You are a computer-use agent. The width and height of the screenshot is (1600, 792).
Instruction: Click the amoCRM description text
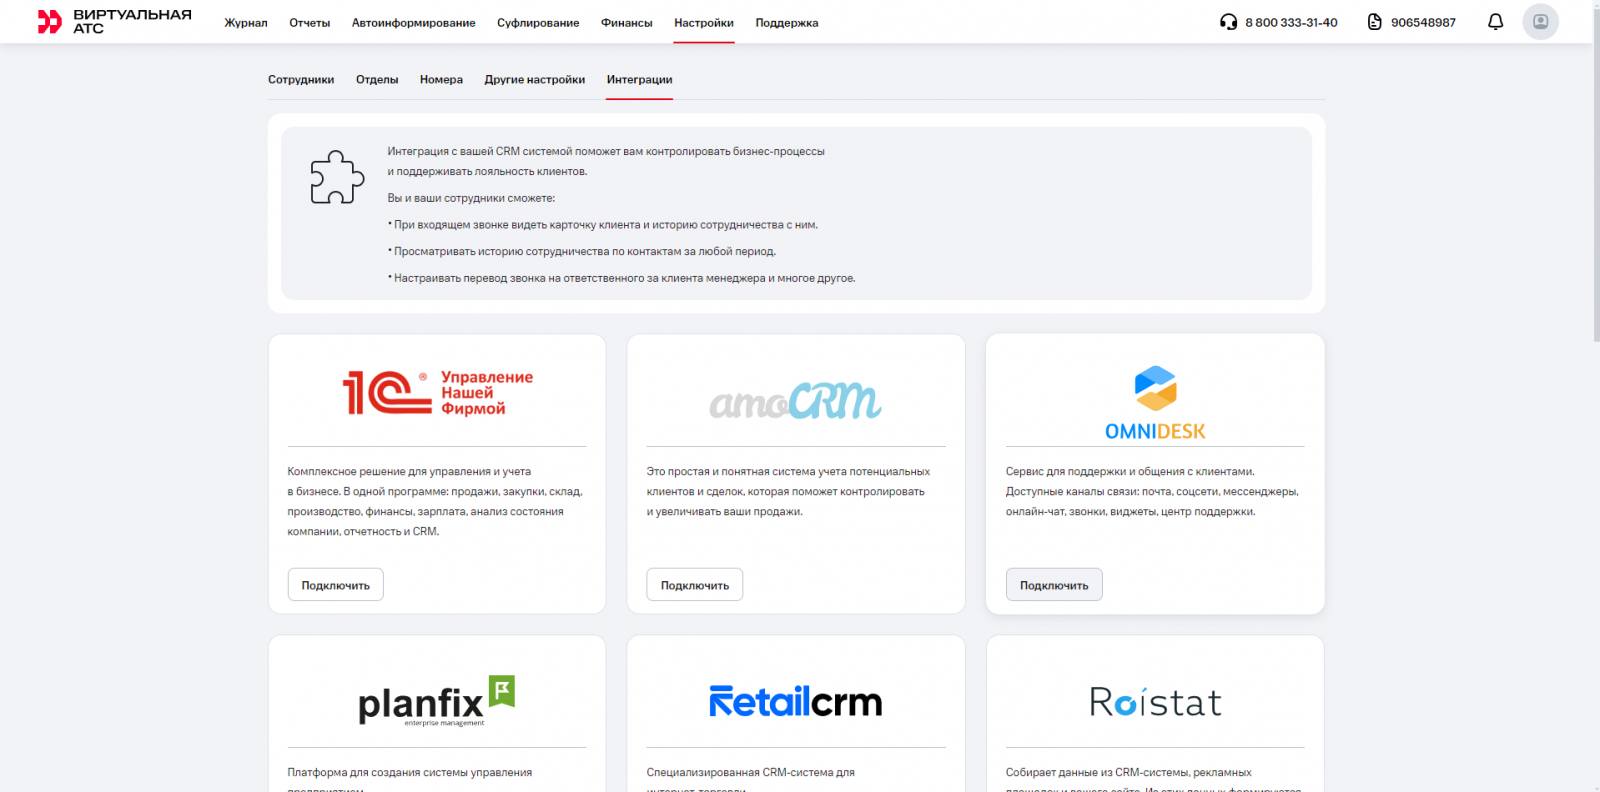(788, 492)
